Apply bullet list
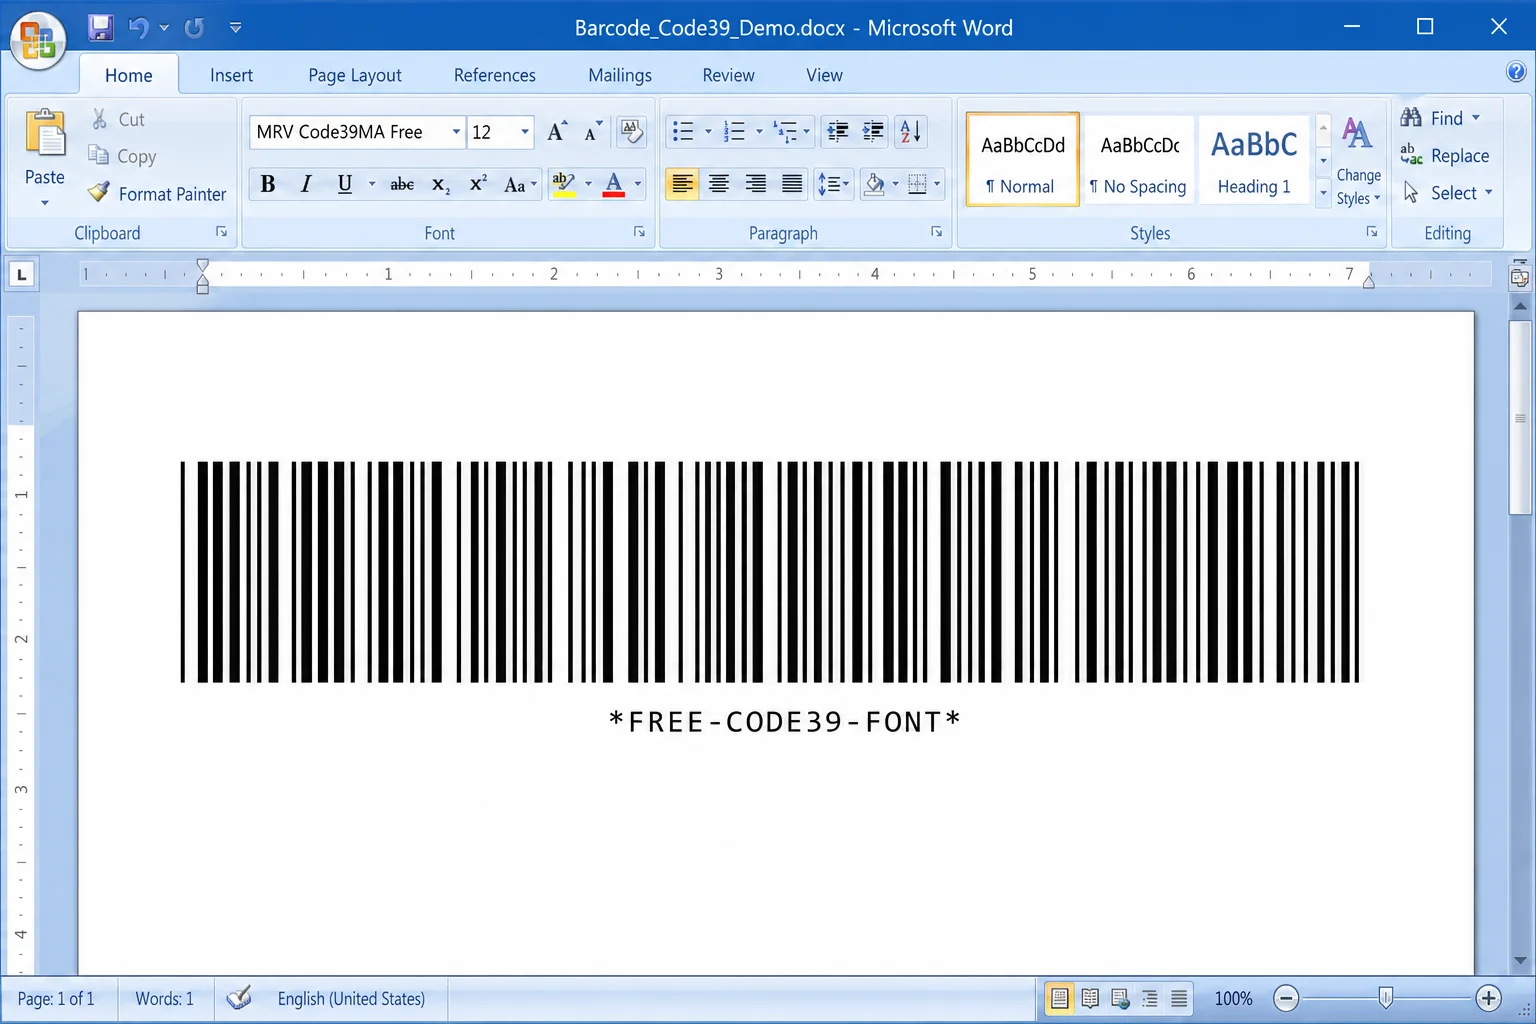The width and height of the screenshot is (1536, 1024). [x=683, y=132]
